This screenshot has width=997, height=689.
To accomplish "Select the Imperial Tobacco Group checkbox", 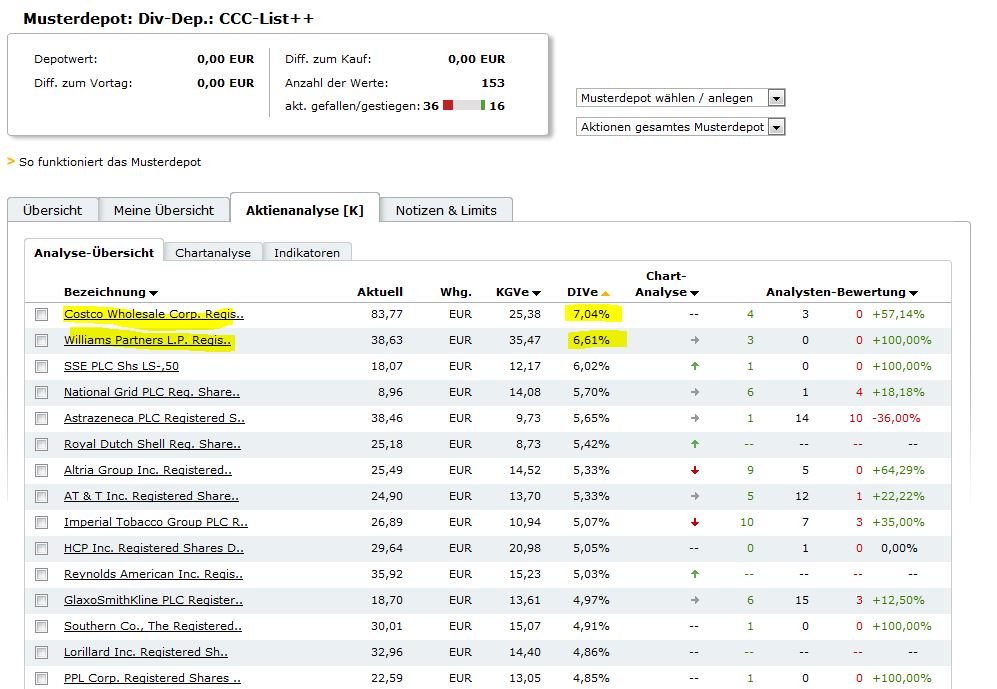I will 41,522.
